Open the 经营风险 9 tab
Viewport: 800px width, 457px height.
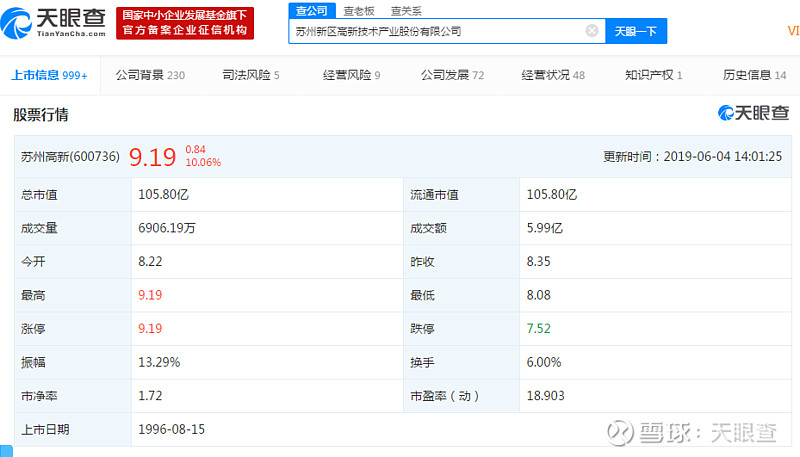point(352,75)
